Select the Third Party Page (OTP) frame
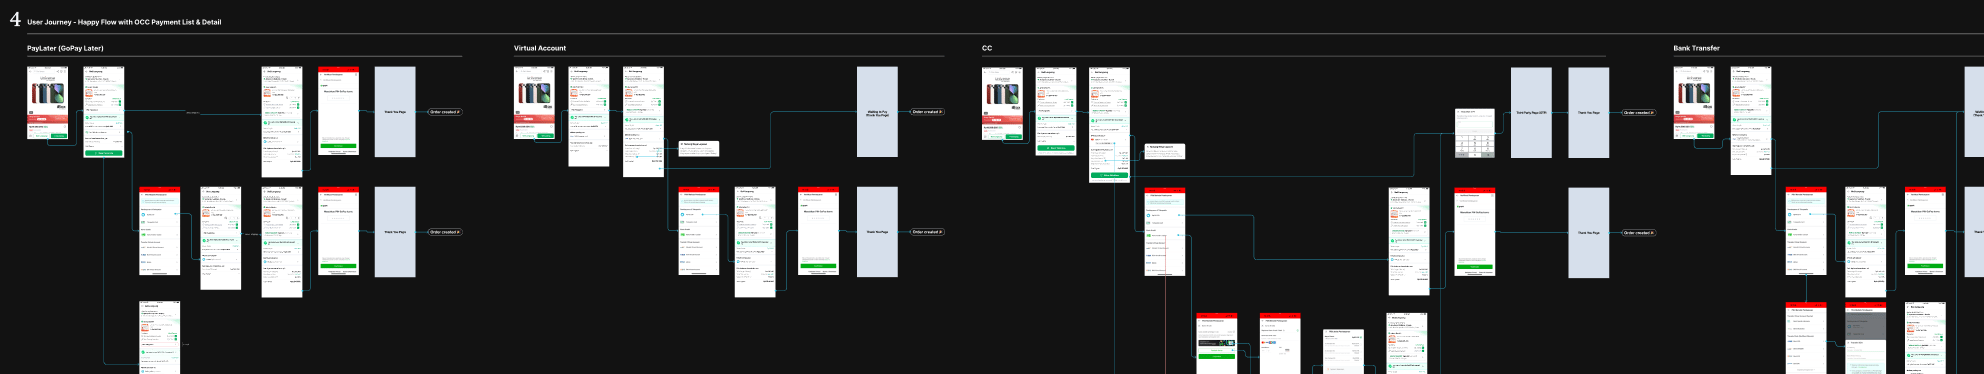Screen dimensions: 1984x374 coord(1531,113)
